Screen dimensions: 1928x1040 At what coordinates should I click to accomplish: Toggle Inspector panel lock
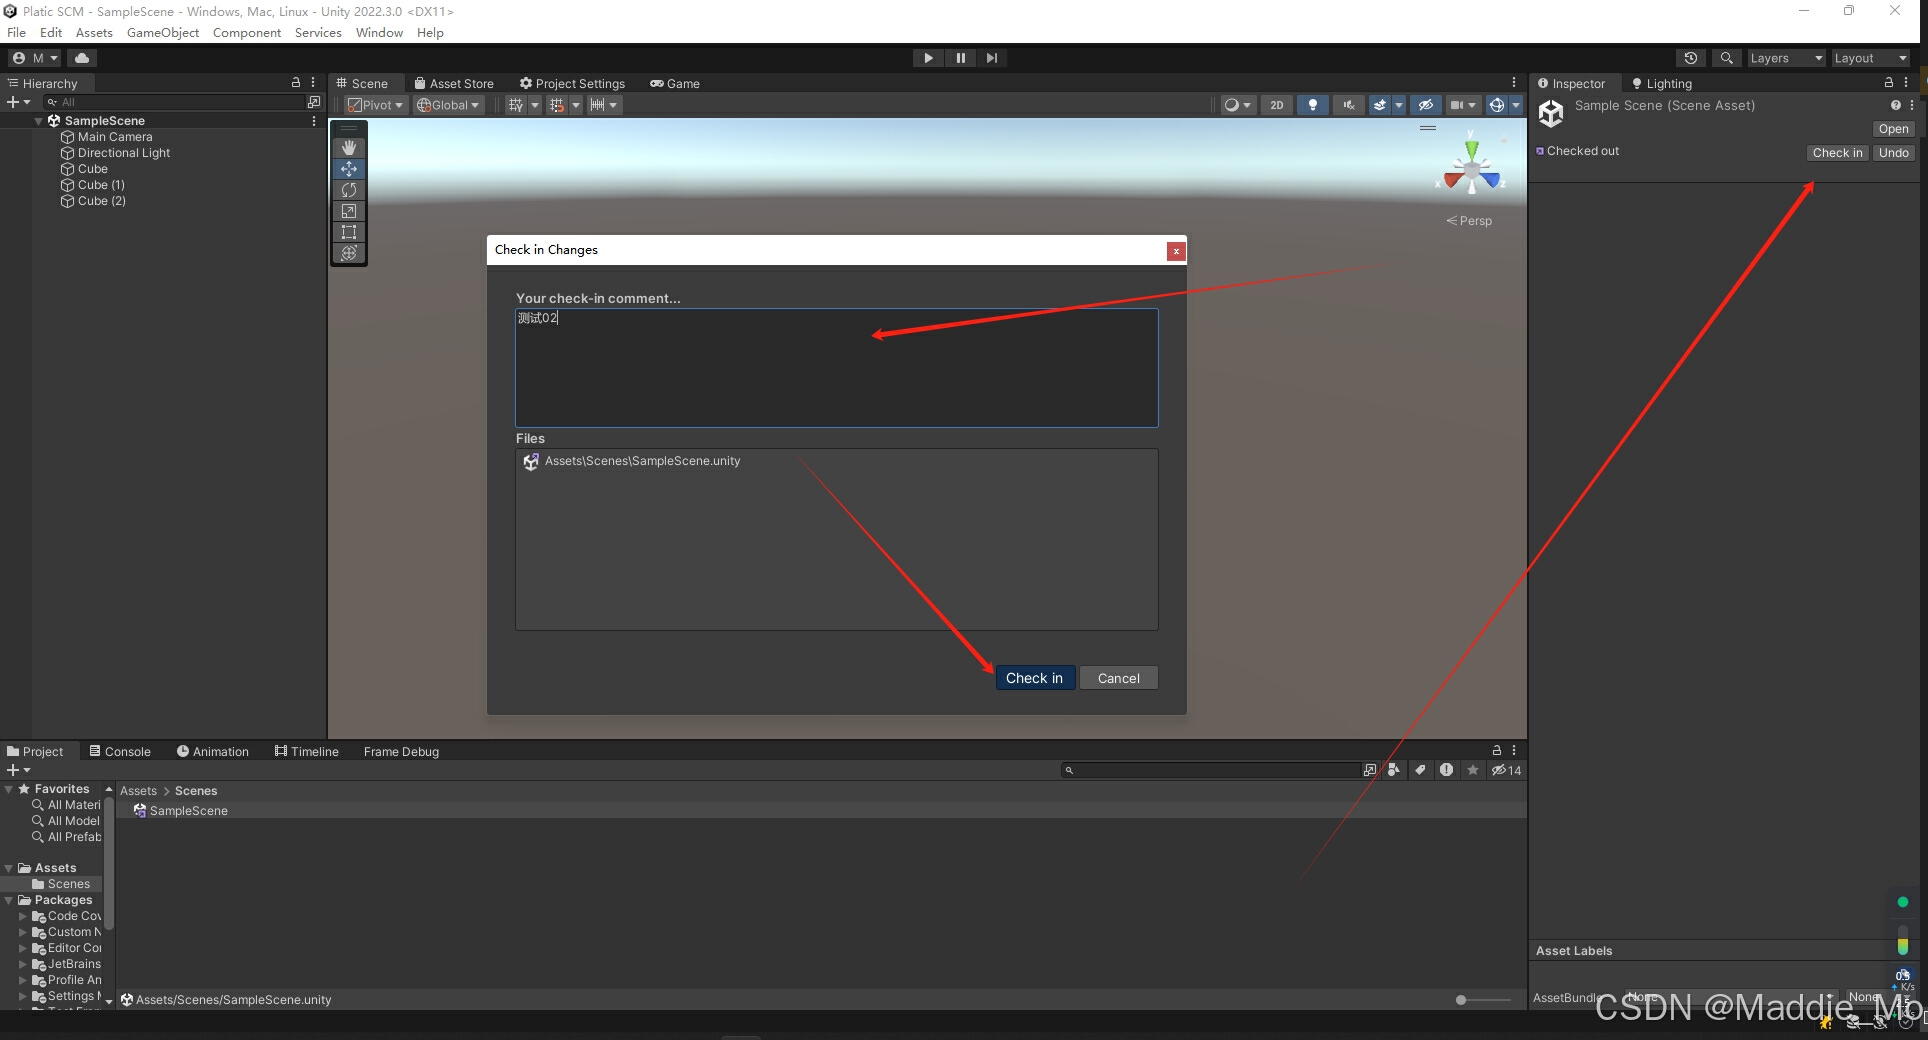[1889, 83]
